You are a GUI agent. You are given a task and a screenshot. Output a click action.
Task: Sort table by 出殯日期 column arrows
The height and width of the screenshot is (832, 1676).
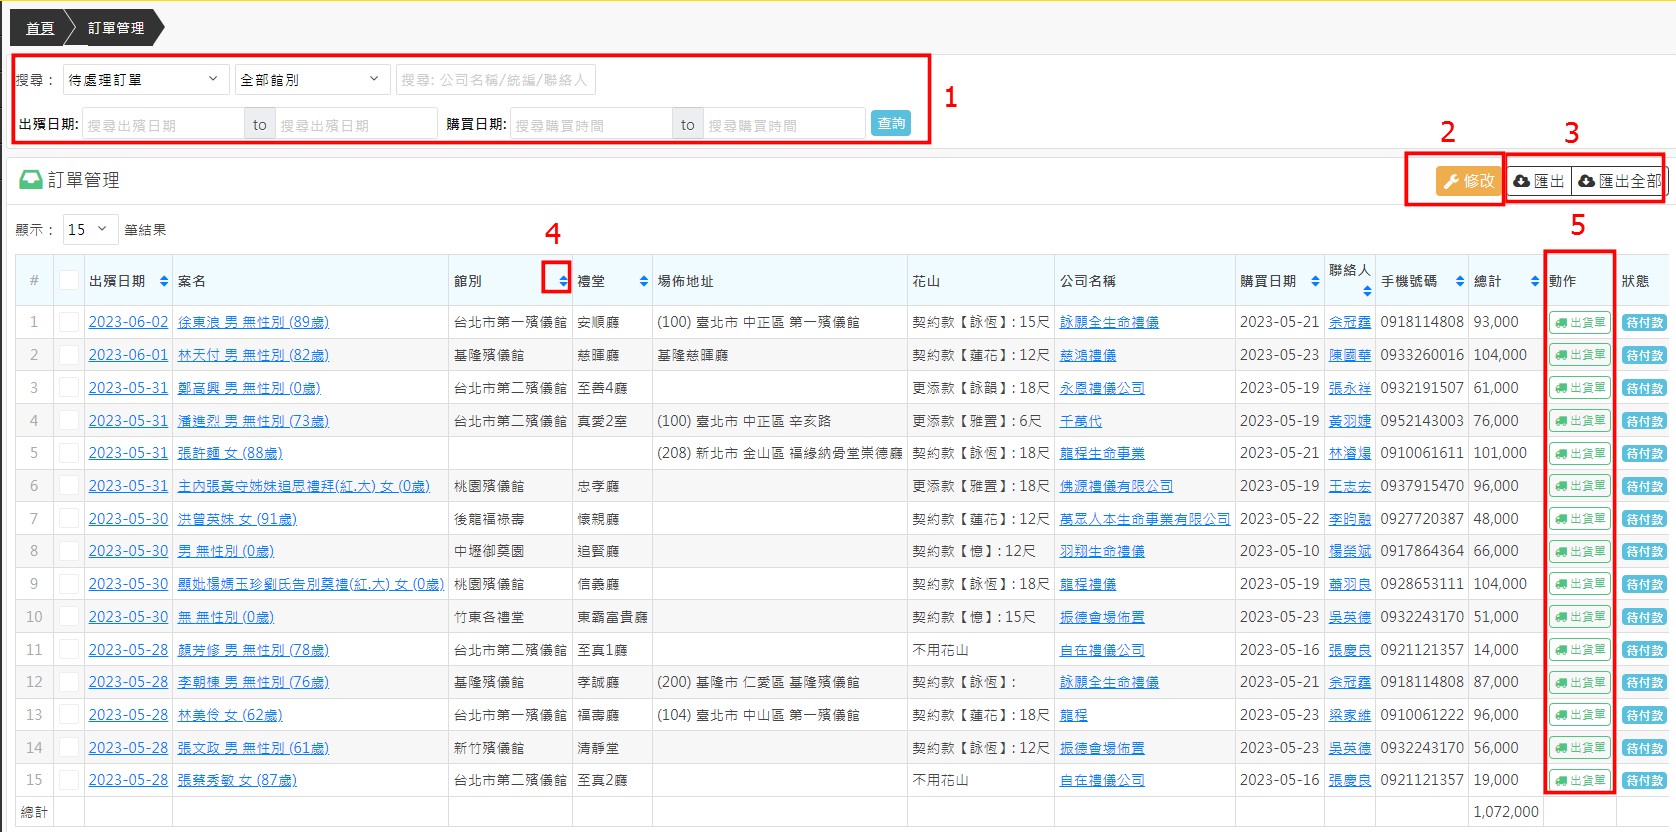tap(164, 281)
